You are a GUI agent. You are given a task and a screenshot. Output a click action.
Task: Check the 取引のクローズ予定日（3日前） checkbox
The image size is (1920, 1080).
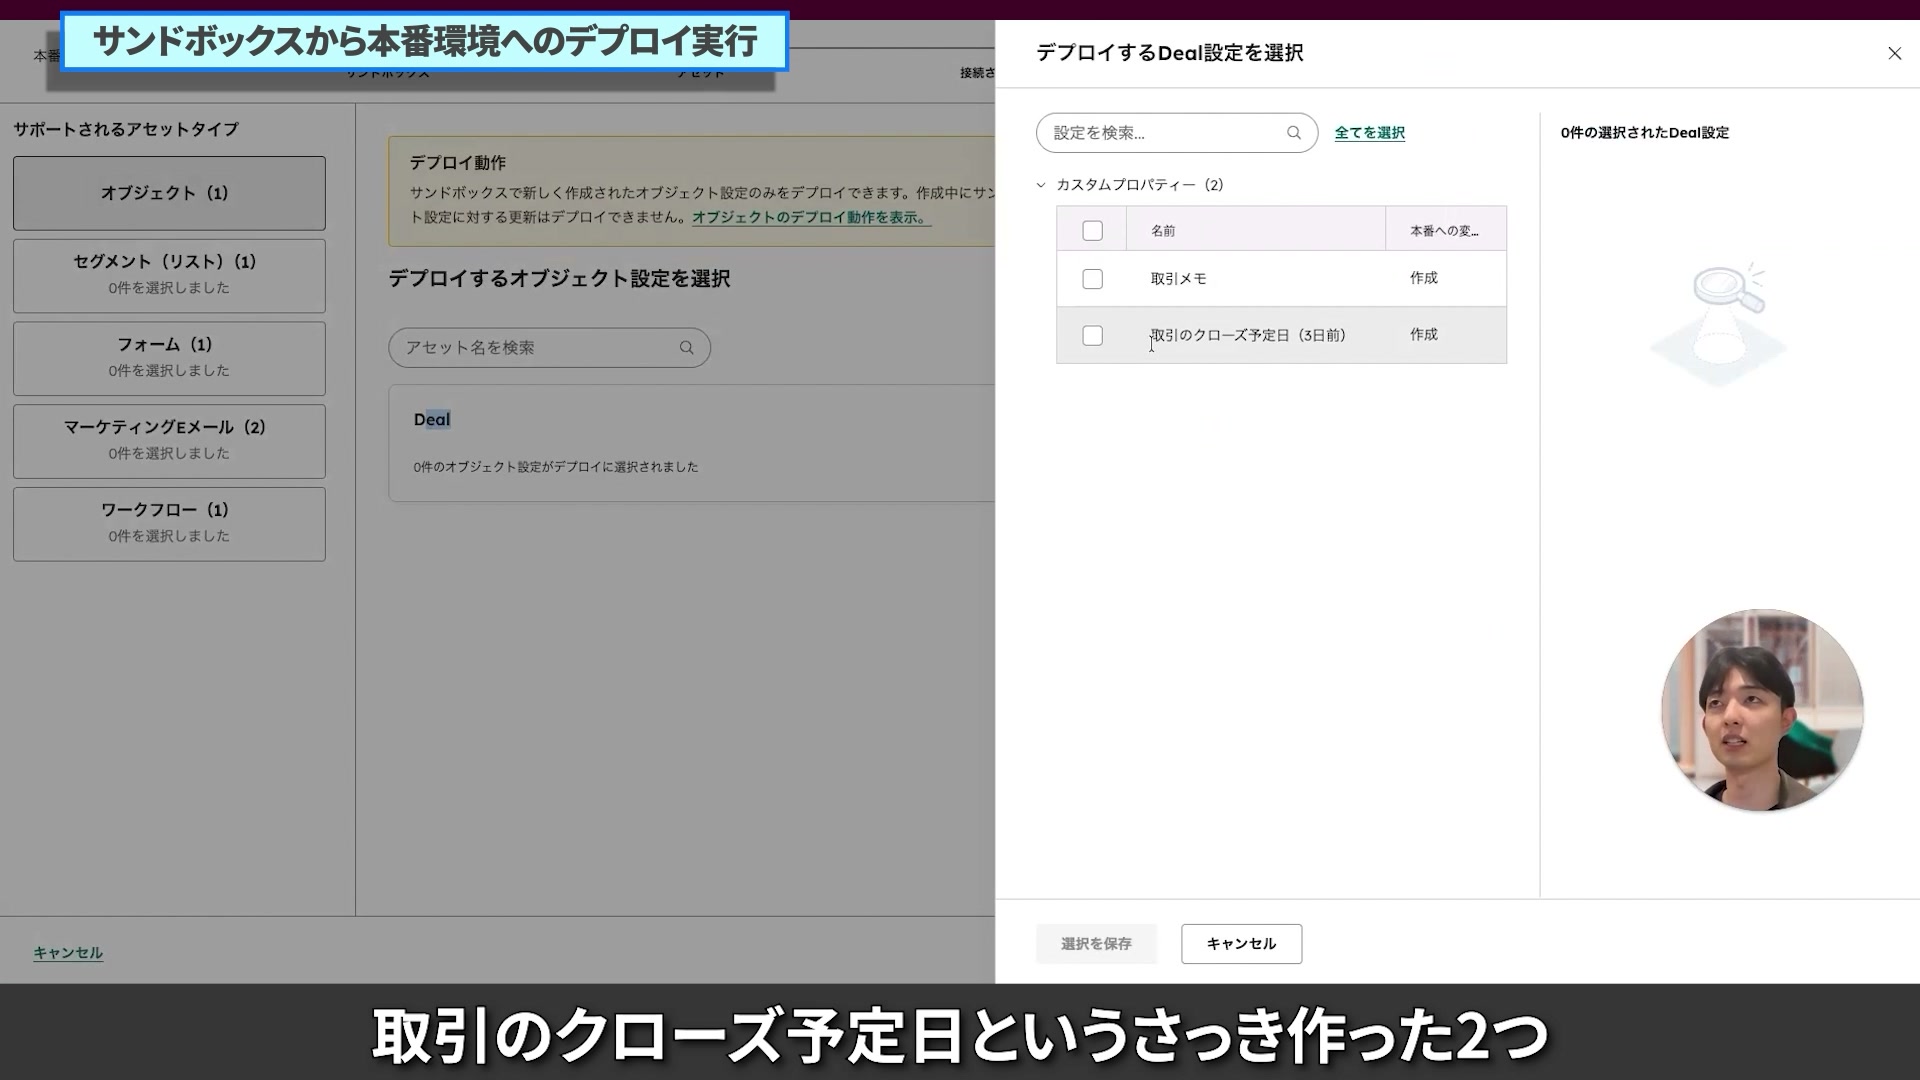(x=1091, y=335)
